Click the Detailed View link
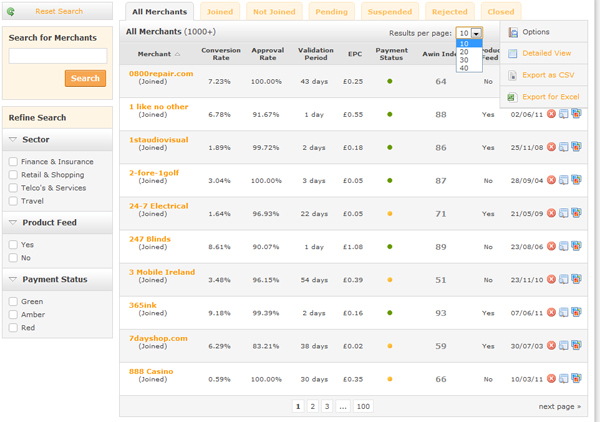The height and width of the screenshot is (422, 600). coord(547,53)
